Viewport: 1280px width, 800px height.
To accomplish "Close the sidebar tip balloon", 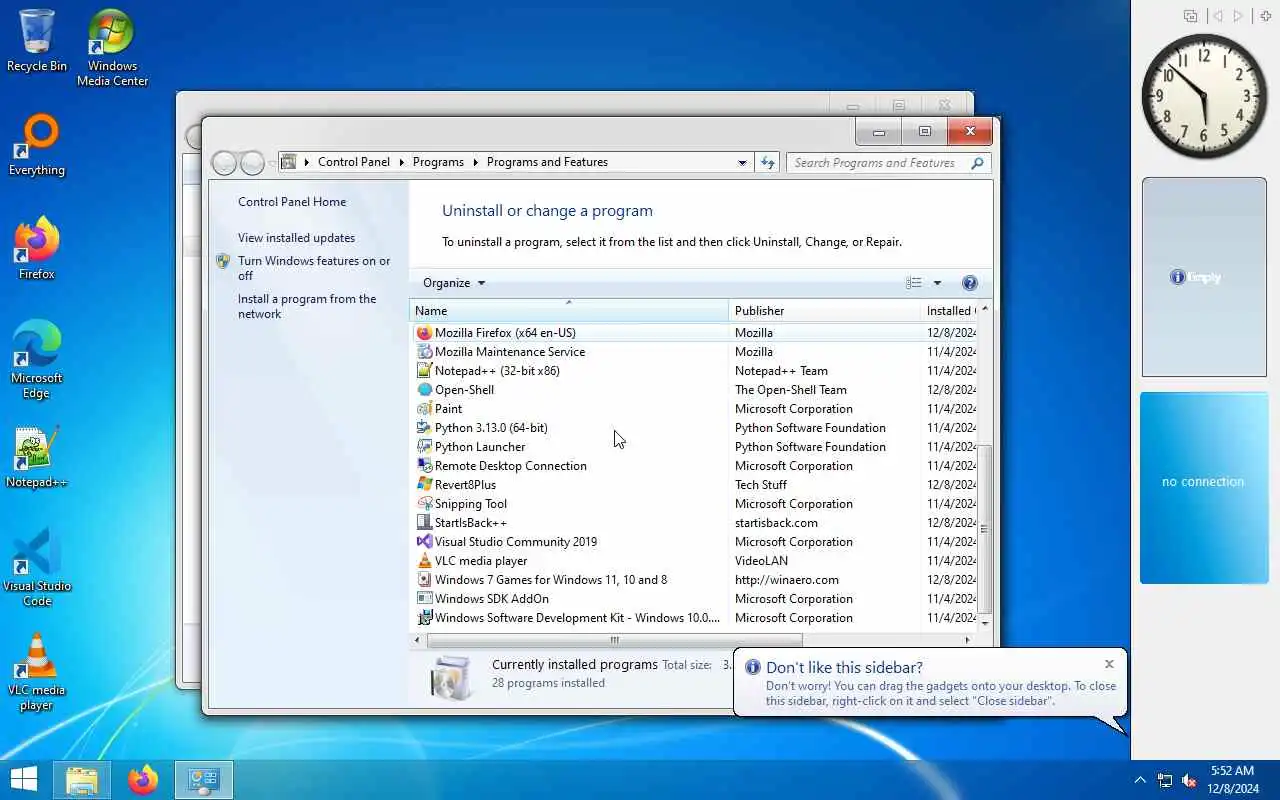I will (1109, 664).
